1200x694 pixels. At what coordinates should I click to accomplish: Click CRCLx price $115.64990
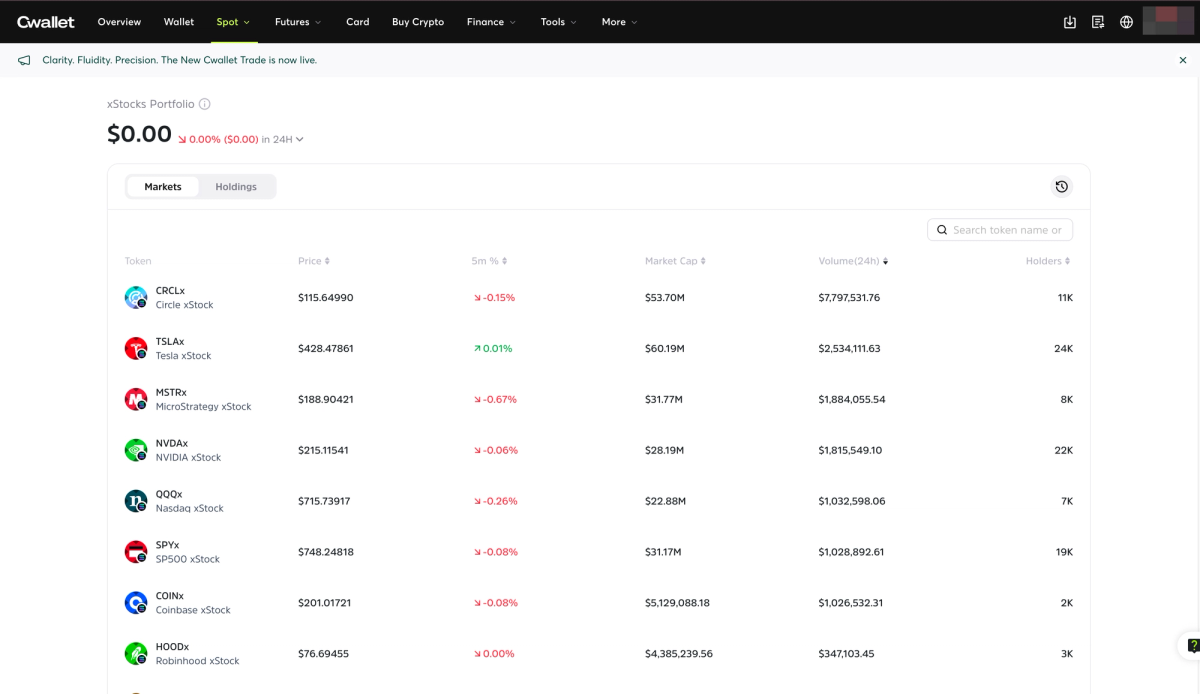326,298
